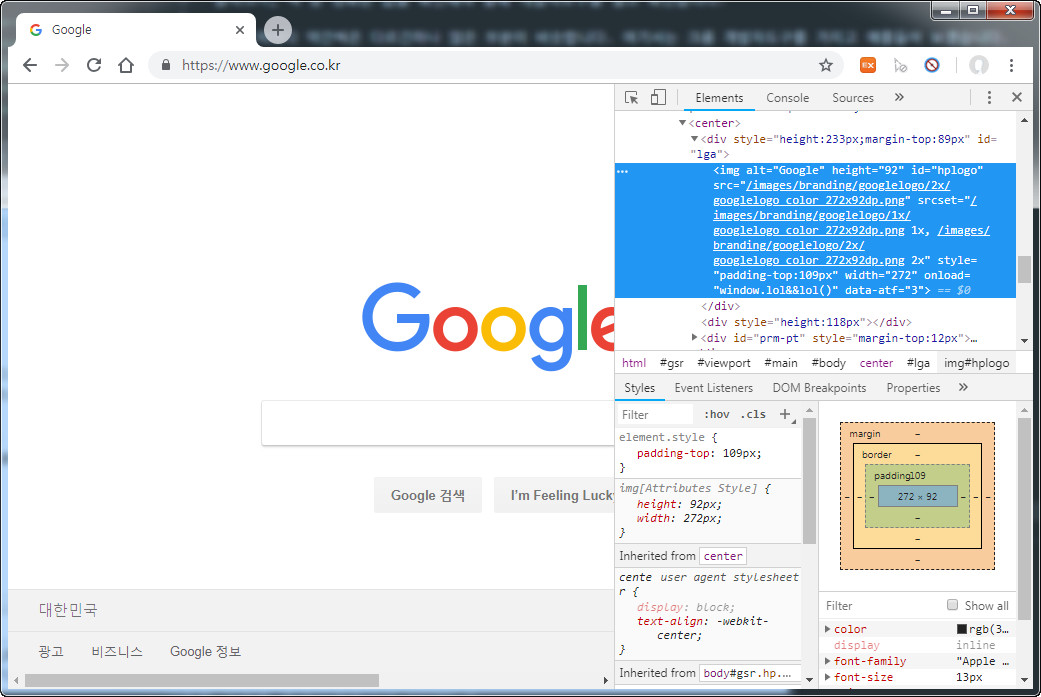Select #viewport in the breadcrumb

coord(724,362)
